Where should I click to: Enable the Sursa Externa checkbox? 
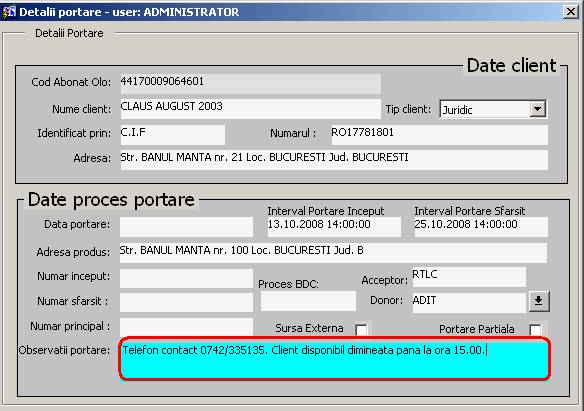(x=361, y=329)
